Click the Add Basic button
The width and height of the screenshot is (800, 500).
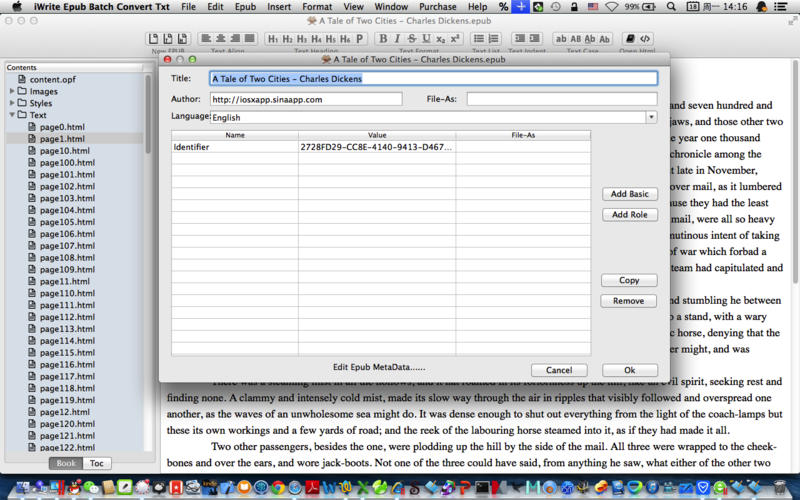point(630,194)
